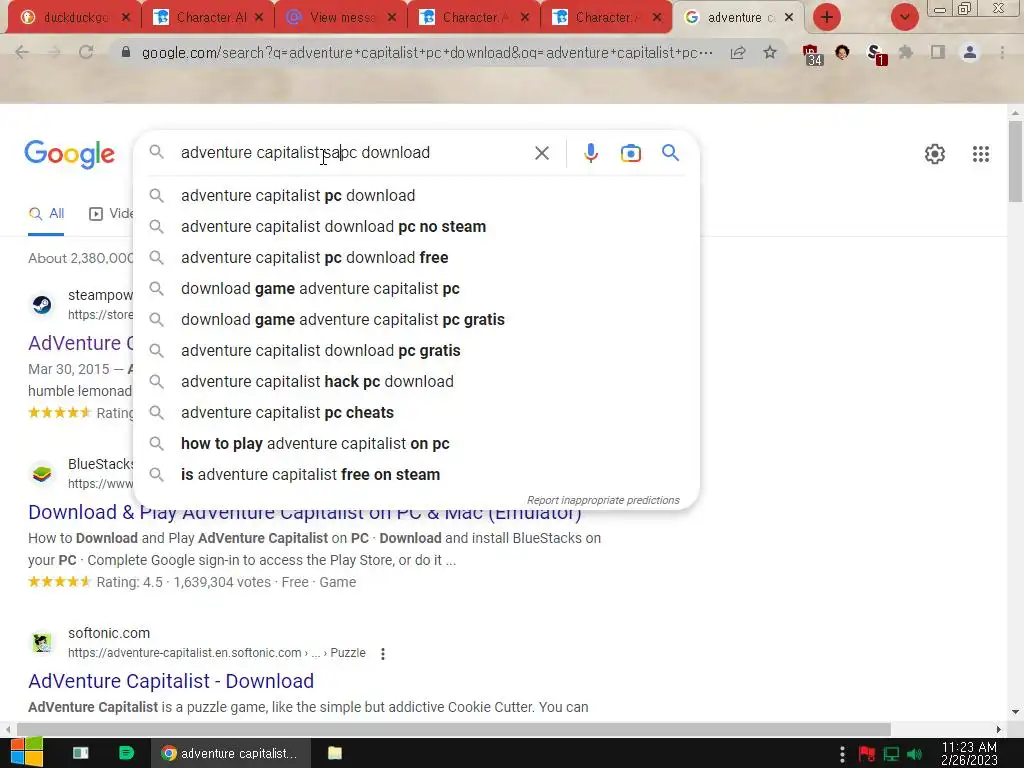
Task: Select suggestion is free on steam
Action: coord(416,475)
